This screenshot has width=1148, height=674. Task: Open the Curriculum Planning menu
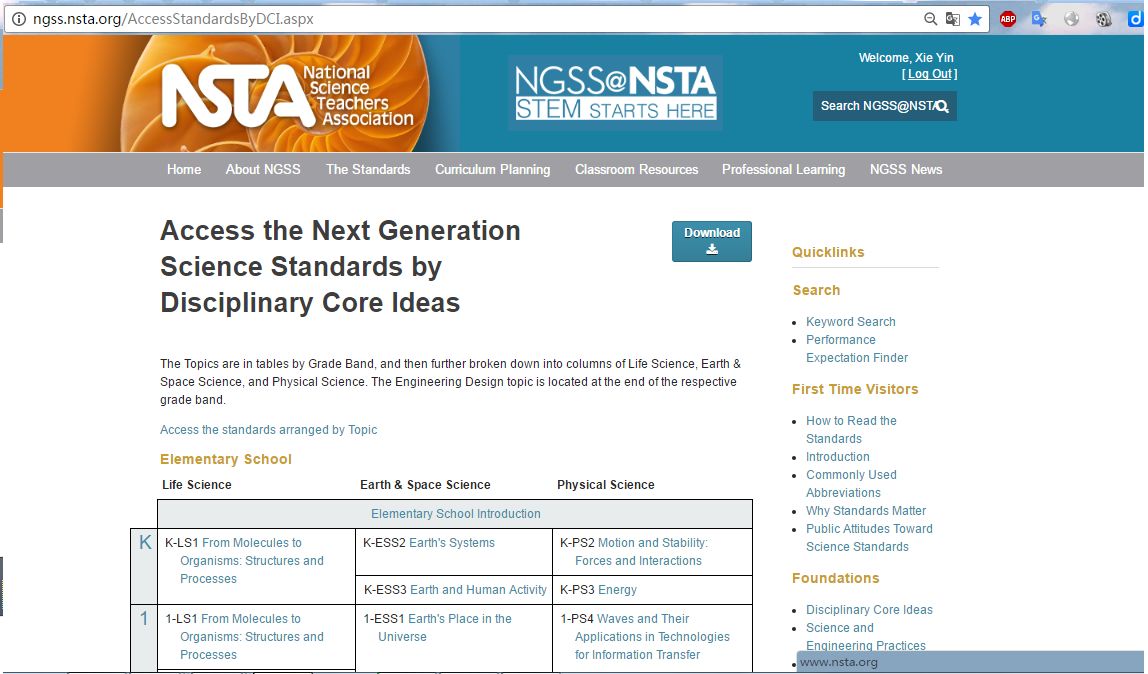(492, 169)
